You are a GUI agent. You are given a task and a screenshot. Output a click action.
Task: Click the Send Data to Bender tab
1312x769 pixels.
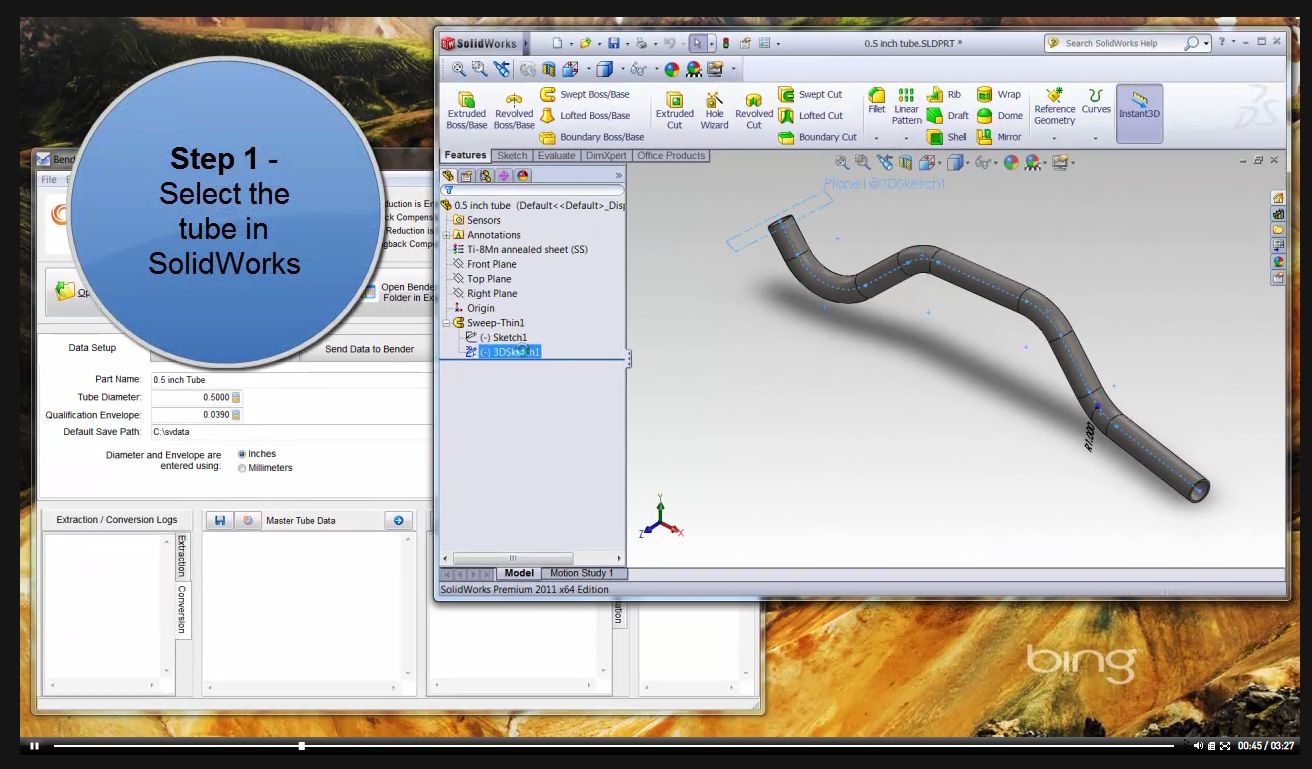pyautogui.click(x=370, y=349)
